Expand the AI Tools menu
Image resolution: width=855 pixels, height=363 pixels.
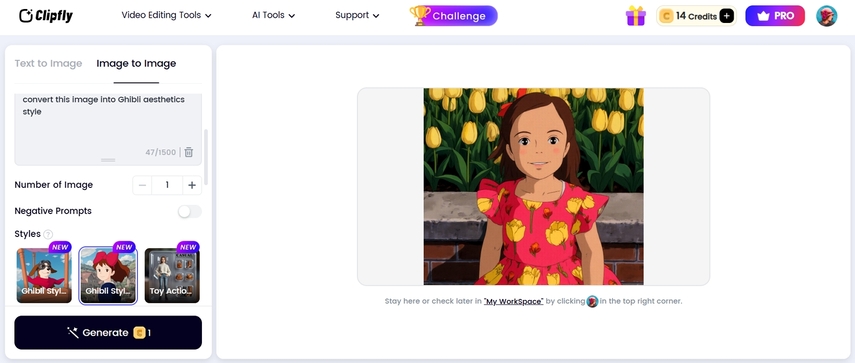[273, 15]
